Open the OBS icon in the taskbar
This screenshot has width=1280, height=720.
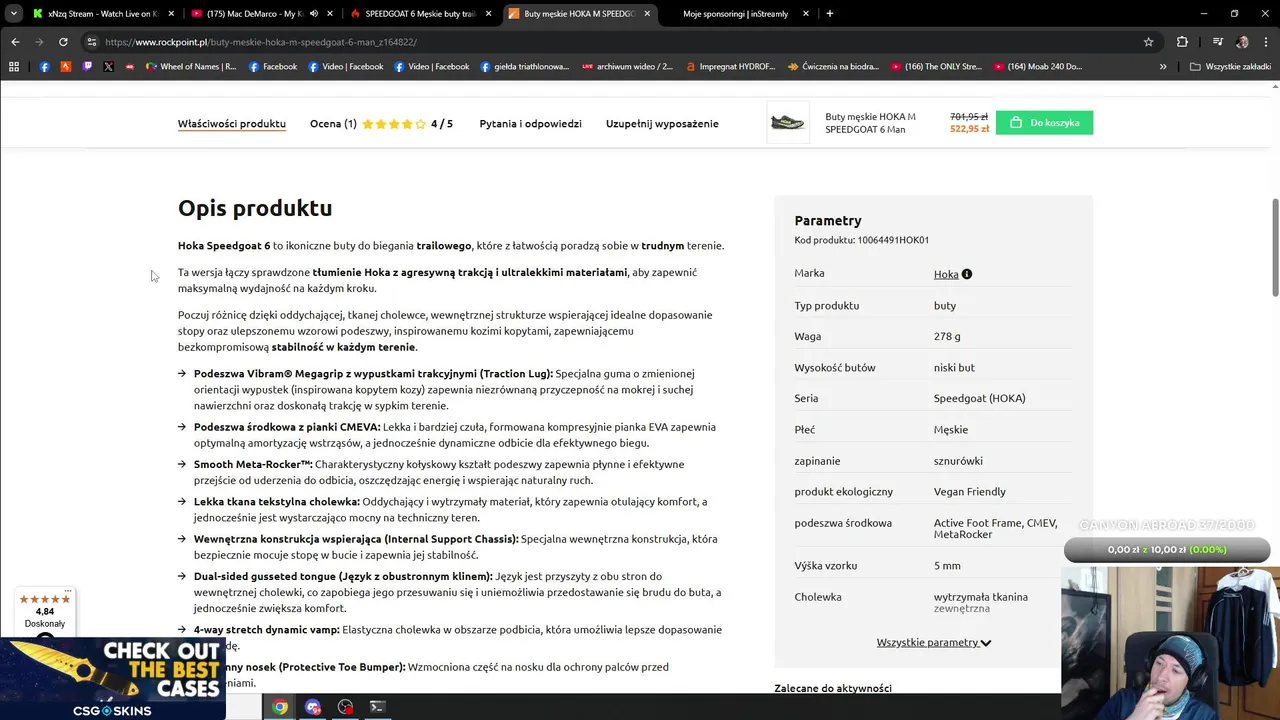tap(345, 707)
